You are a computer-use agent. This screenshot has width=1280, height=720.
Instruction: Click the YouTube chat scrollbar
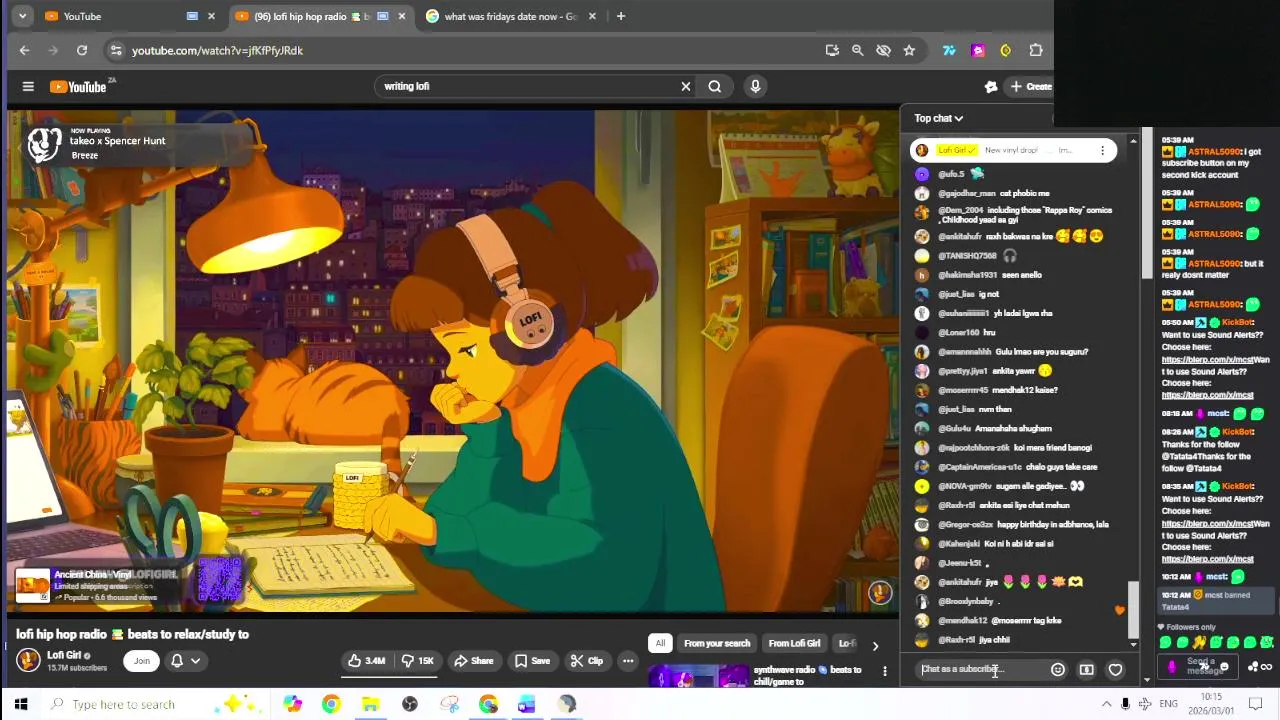(x=1133, y=610)
